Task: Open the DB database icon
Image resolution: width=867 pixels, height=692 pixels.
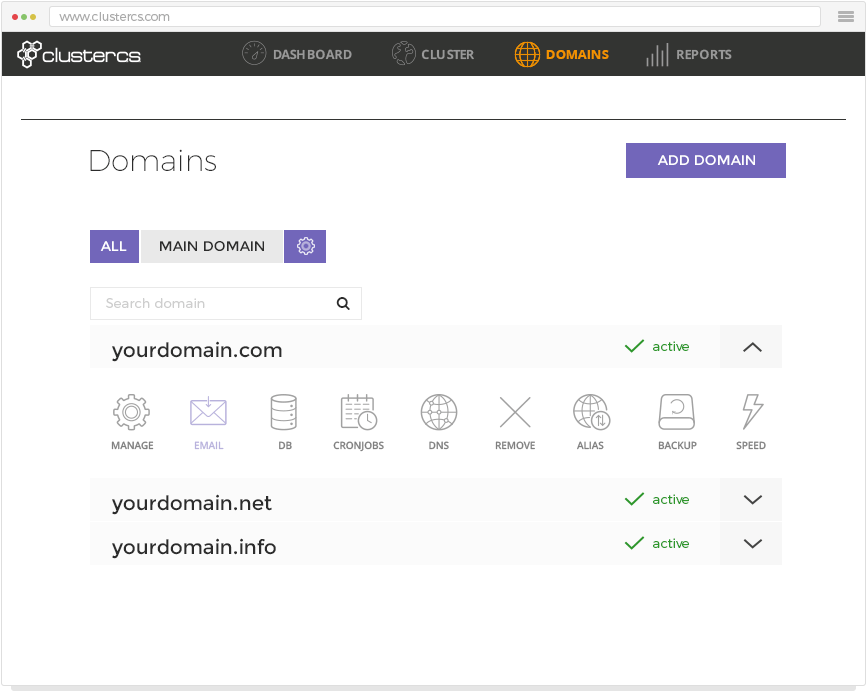Action: (x=284, y=412)
